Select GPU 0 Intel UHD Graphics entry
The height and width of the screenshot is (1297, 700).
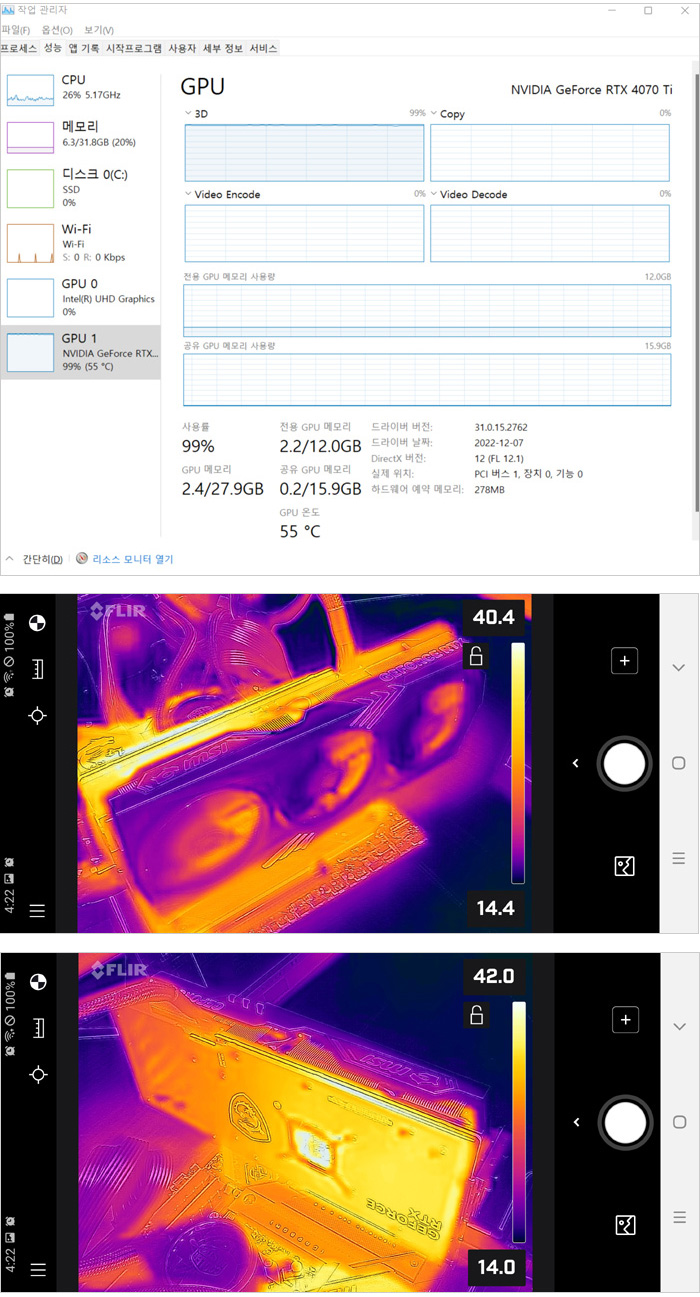(81, 298)
